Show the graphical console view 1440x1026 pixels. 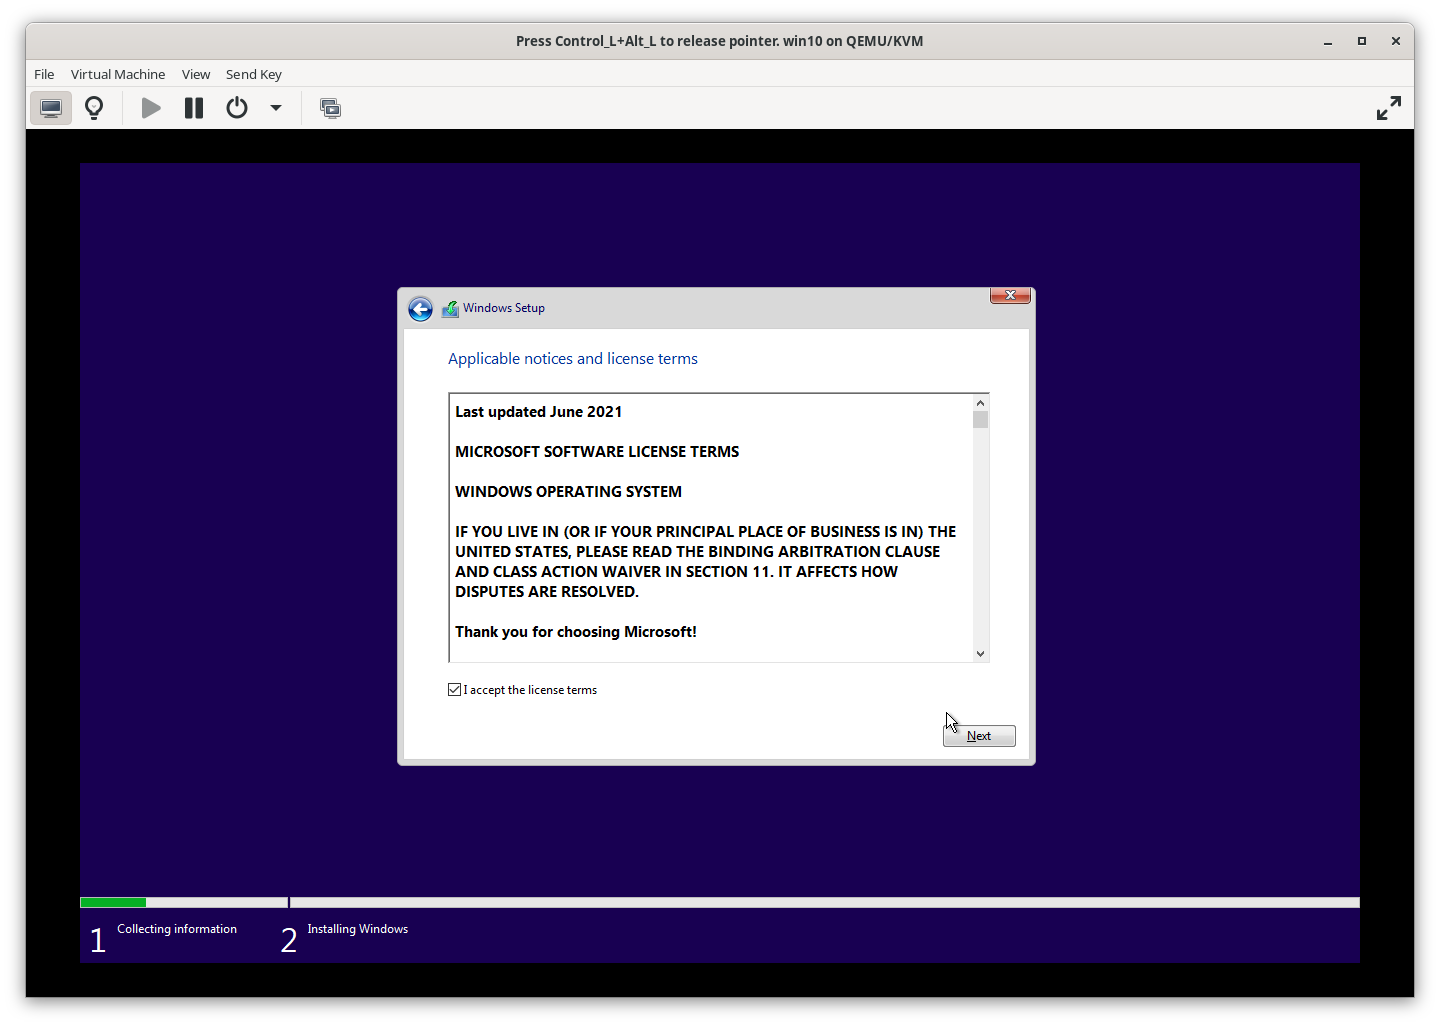tap(51, 108)
